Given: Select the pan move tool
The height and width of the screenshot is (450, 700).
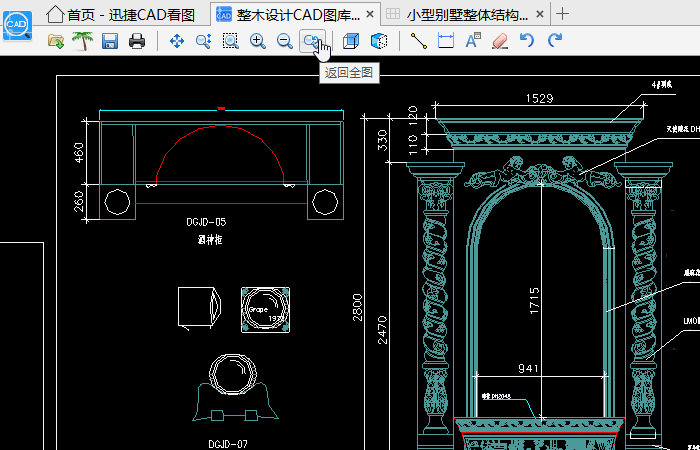Looking at the screenshot, I should [177, 41].
